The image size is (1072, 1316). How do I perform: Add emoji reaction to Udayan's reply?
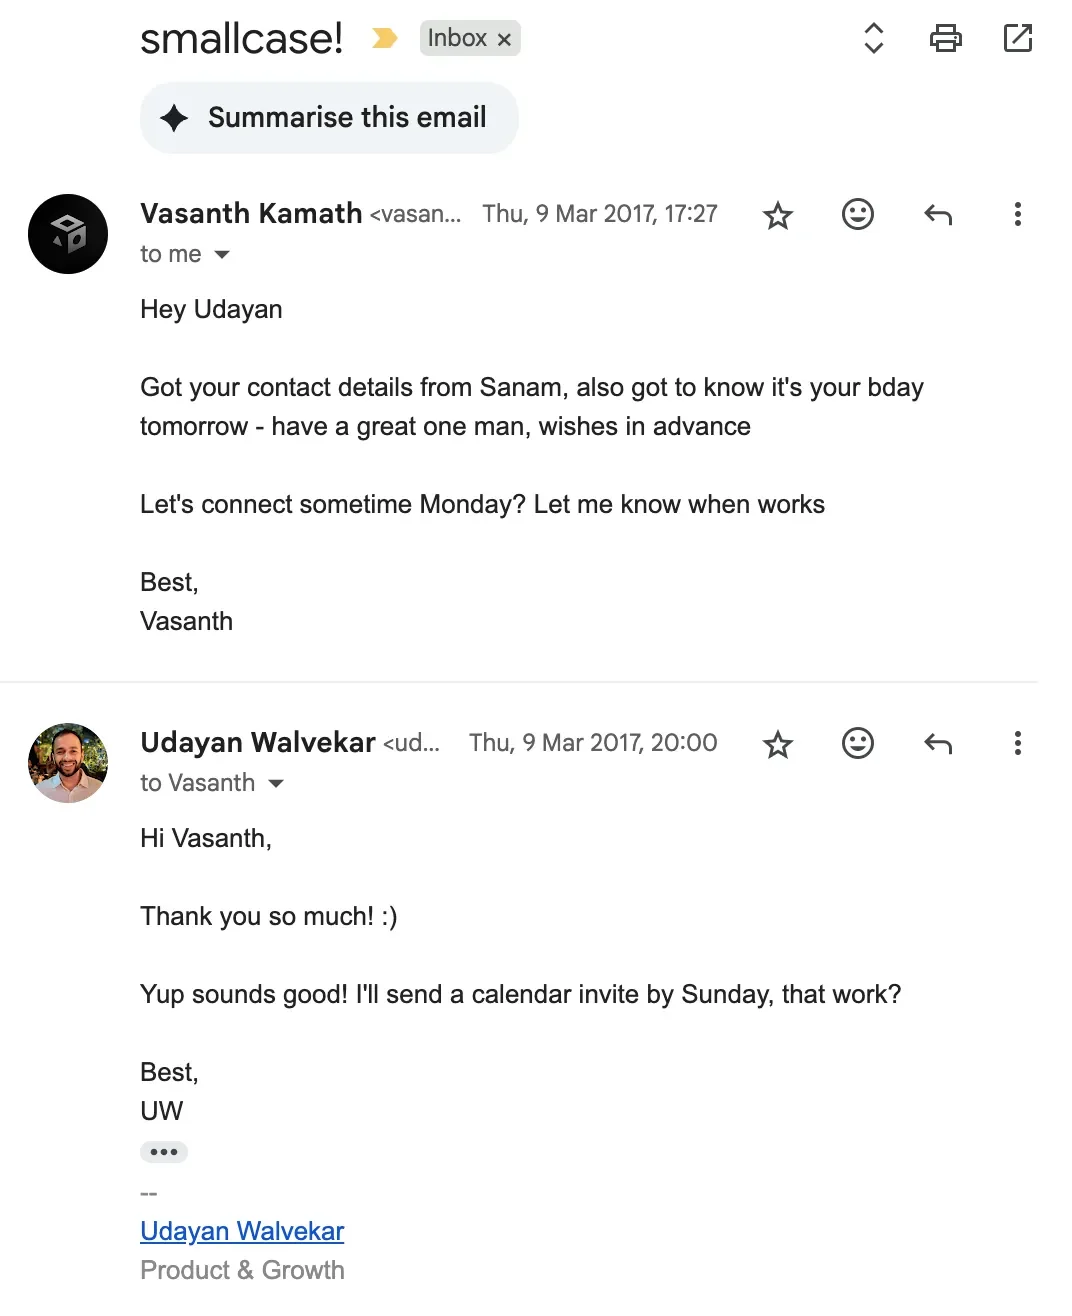point(858,743)
